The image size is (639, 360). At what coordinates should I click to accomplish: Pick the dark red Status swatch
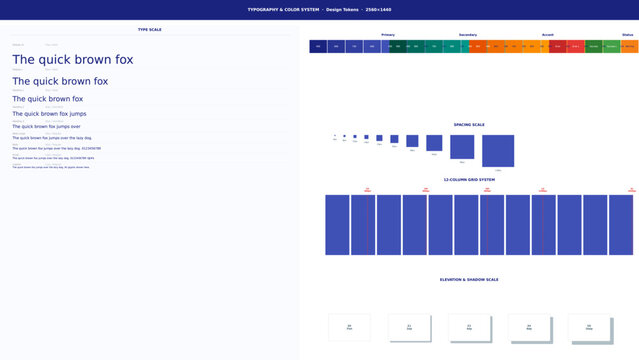(558, 46)
